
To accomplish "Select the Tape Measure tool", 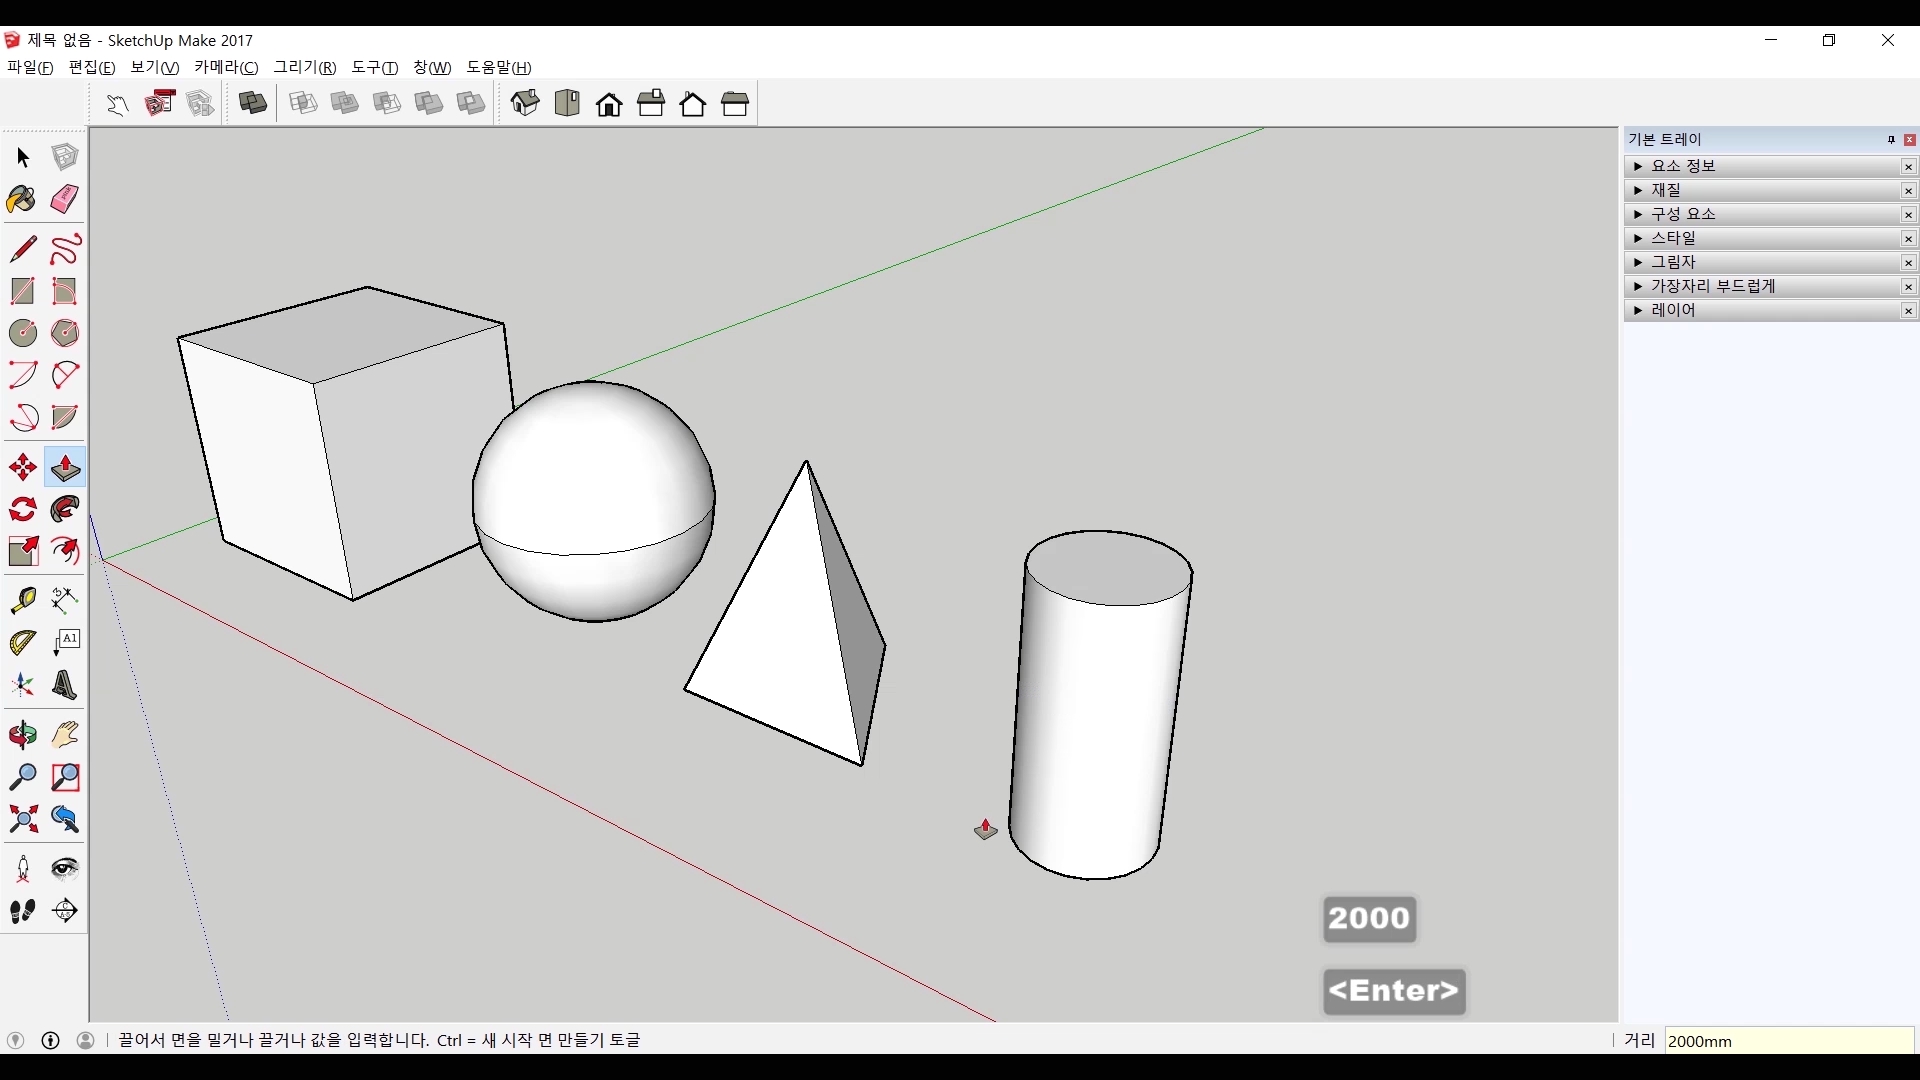I will (x=22, y=600).
